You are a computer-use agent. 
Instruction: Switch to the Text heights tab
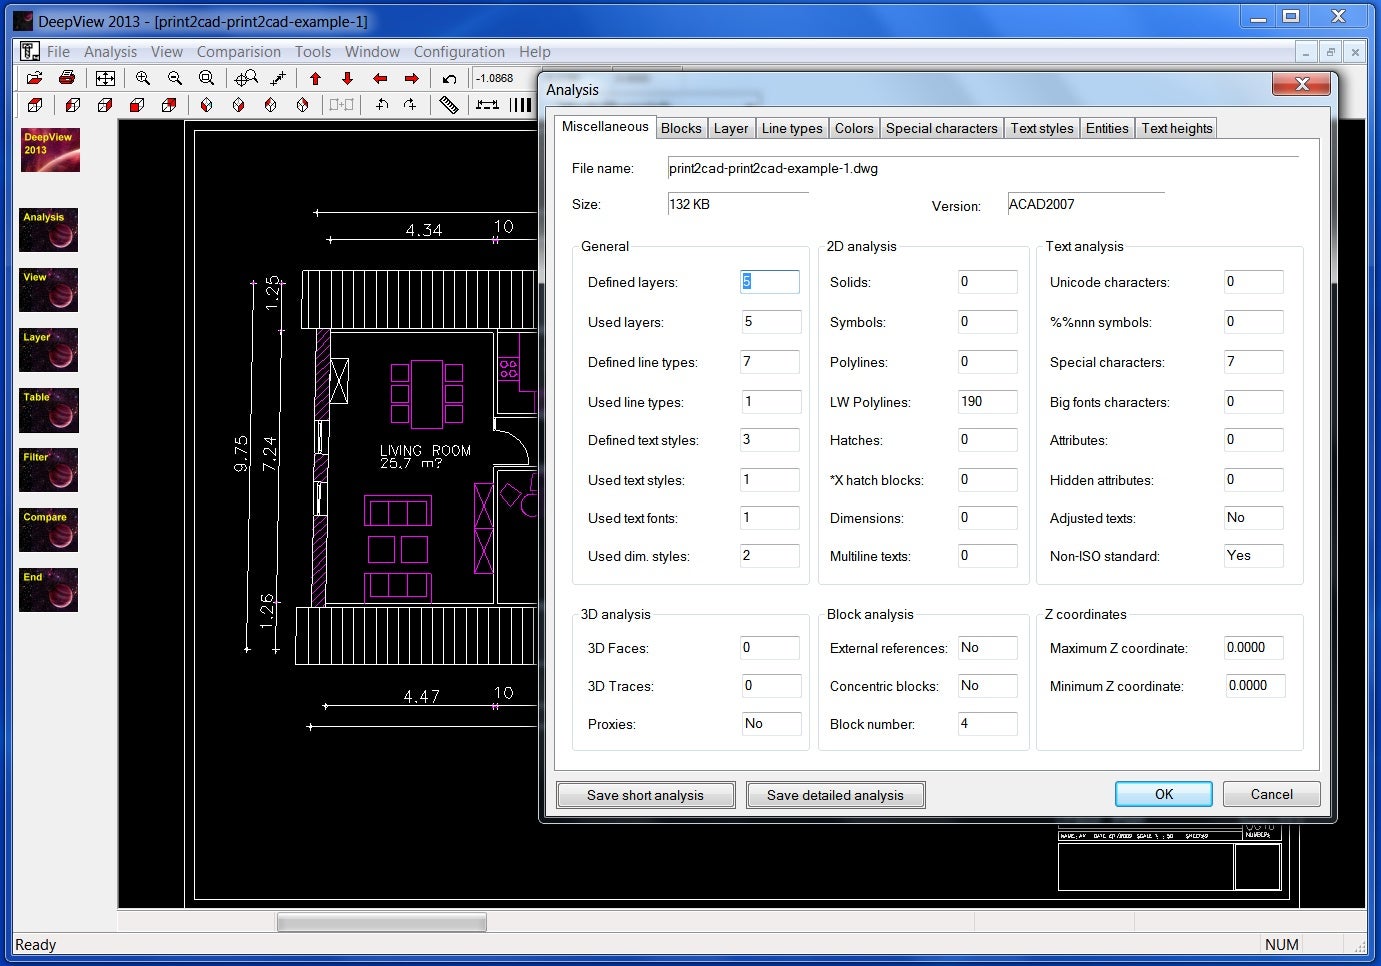point(1176,128)
